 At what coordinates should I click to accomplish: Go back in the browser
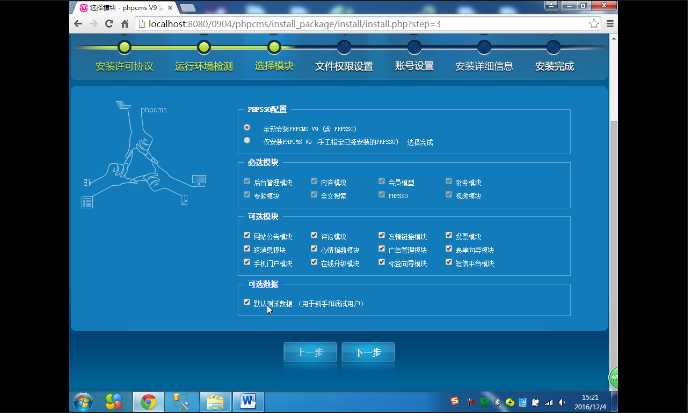click(78, 24)
